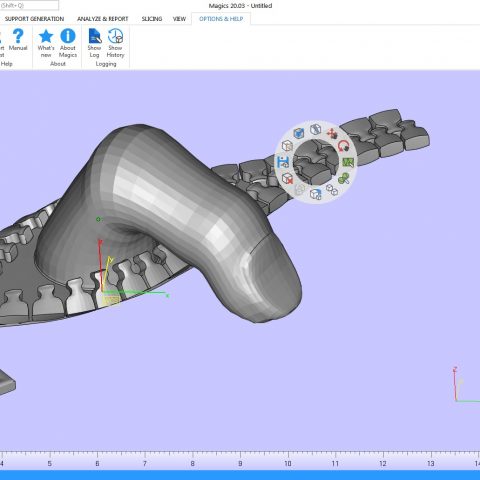Click the green marking icon in radial menu
The image size is (480, 480).
348,162
